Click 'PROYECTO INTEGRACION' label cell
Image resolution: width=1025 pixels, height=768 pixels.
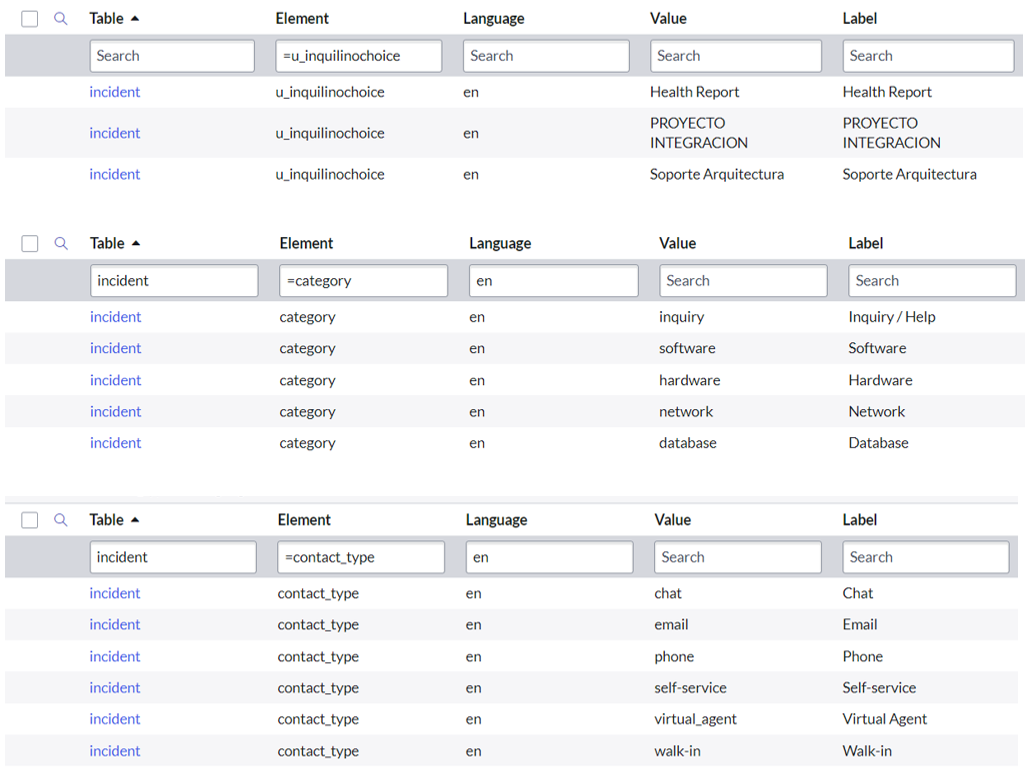[892, 133]
